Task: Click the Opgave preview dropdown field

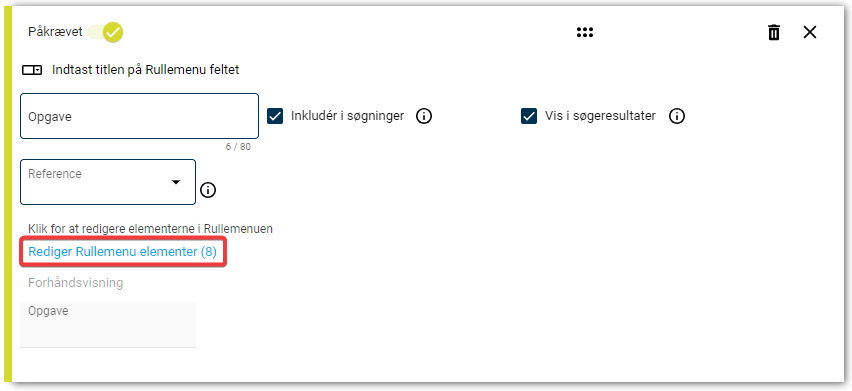Action: pos(108,324)
